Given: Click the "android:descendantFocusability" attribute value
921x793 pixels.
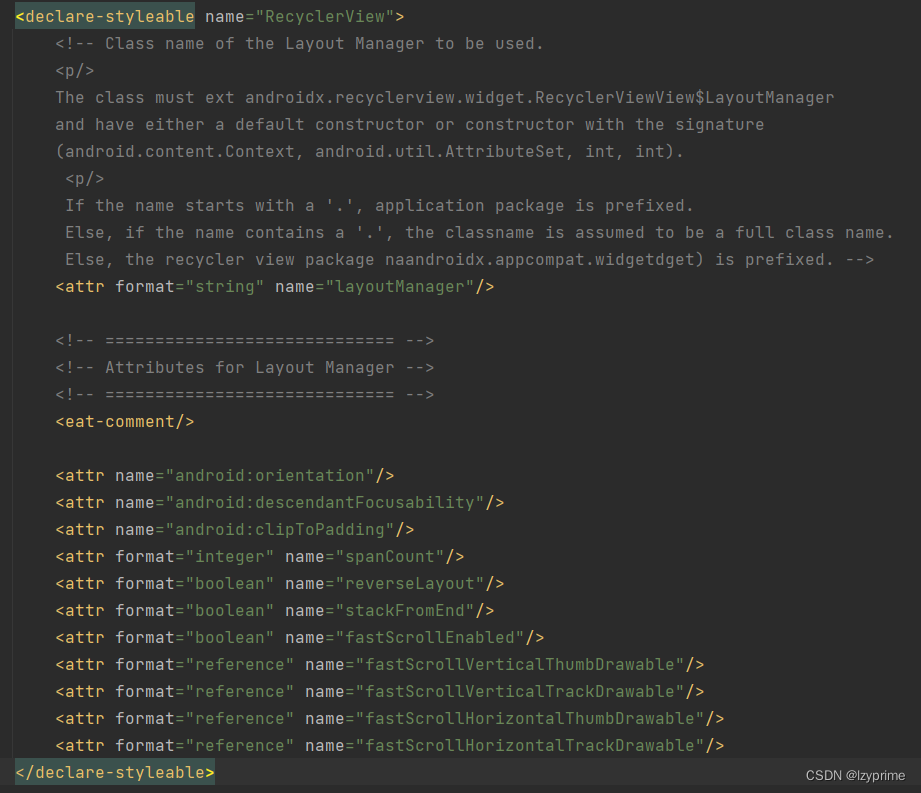Looking at the screenshot, I should 324,502.
